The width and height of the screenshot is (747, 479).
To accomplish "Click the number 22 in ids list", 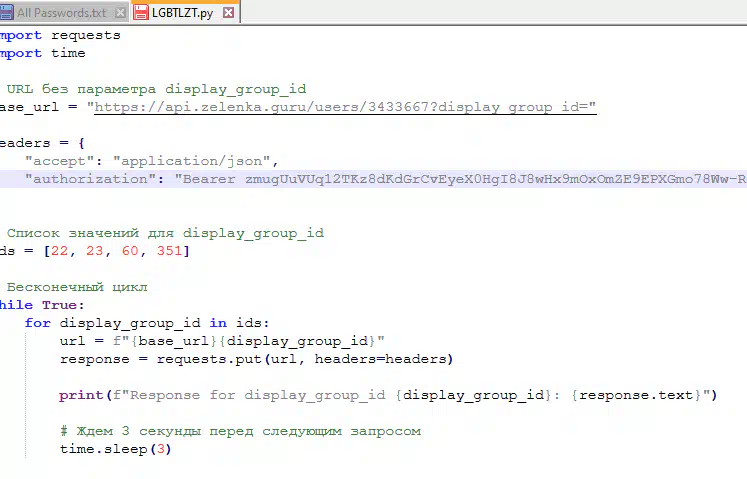I will (60, 251).
